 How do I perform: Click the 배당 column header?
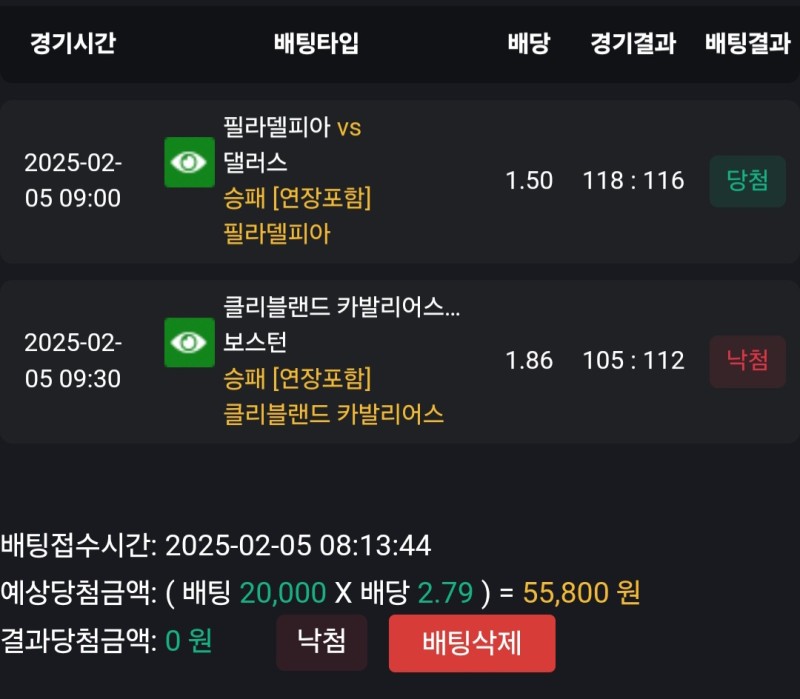pyautogui.click(x=528, y=43)
